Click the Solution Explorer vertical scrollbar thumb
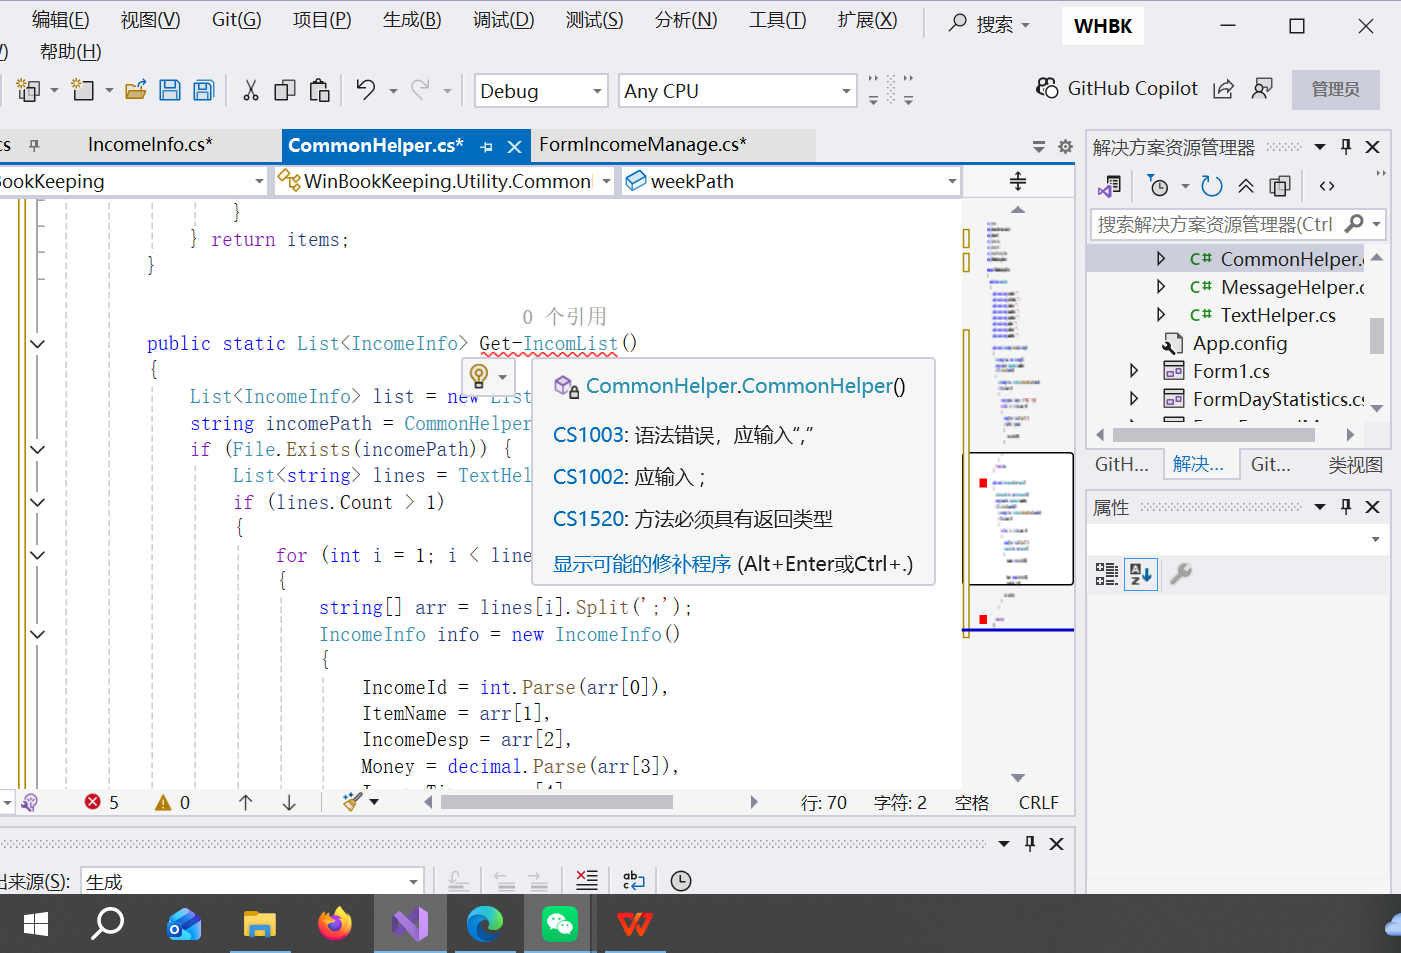This screenshot has height=953, width=1401. click(x=1377, y=336)
